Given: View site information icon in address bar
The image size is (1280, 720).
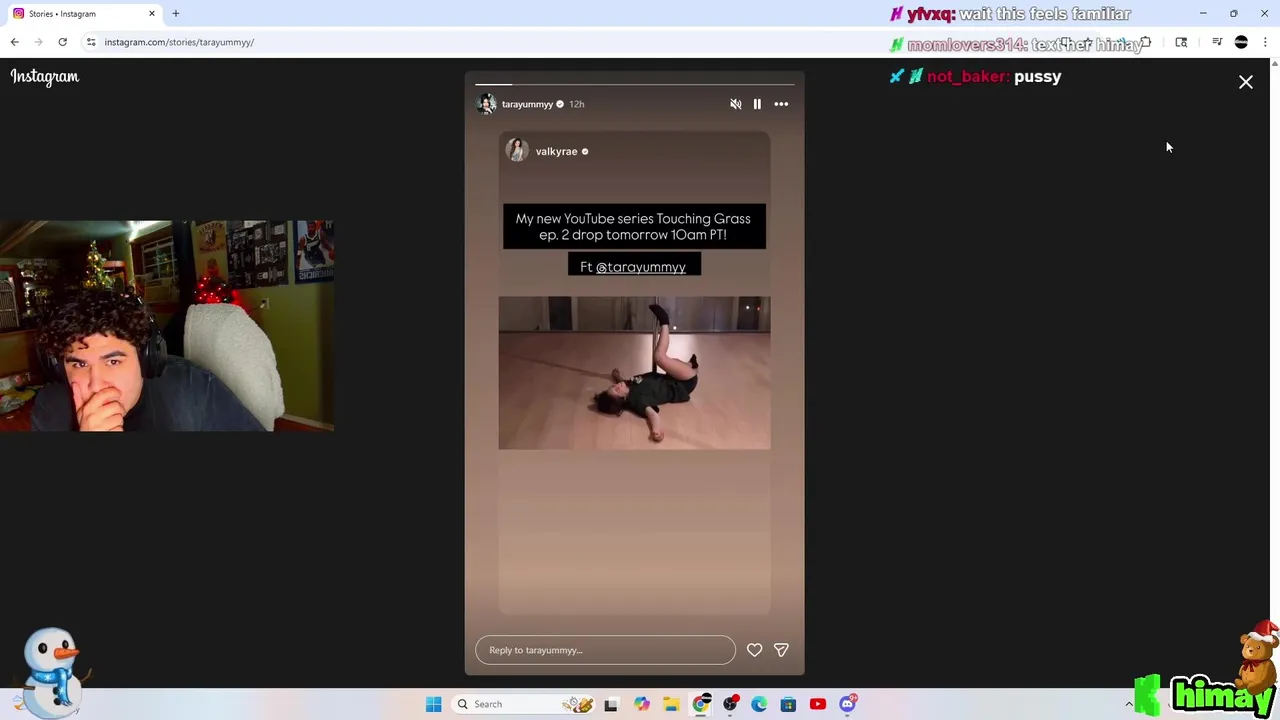Looking at the screenshot, I should [91, 42].
